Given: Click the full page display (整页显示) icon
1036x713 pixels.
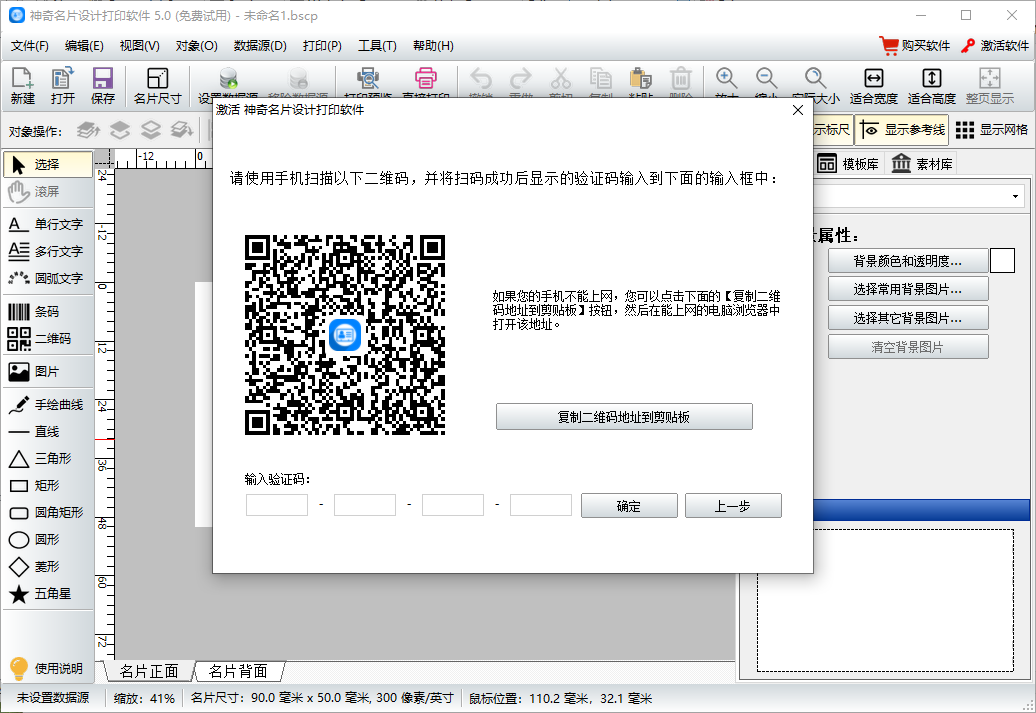Looking at the screenshot, I should coord(990,85).
